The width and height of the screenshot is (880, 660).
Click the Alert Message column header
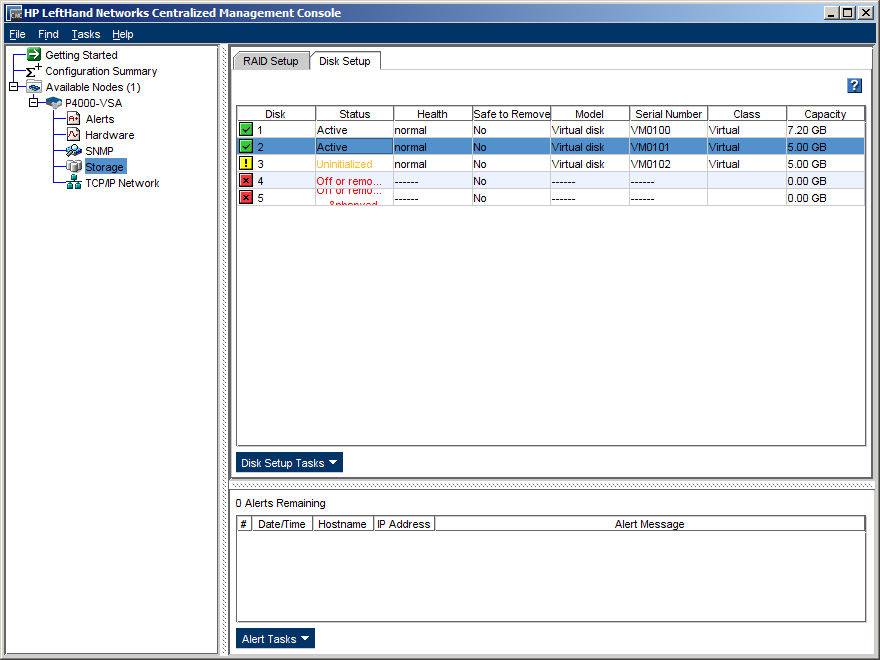coord(649,524)
